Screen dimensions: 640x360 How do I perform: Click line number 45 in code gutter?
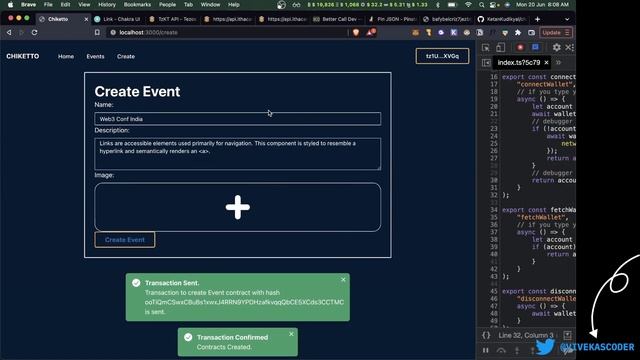click(494, 291)
